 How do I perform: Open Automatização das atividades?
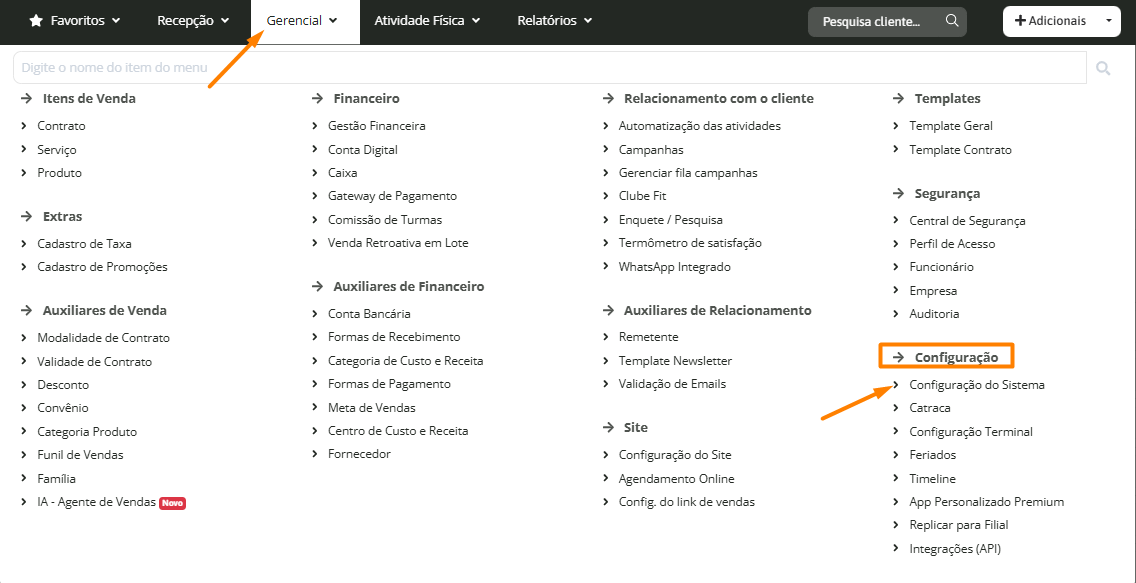coord(699,126)
